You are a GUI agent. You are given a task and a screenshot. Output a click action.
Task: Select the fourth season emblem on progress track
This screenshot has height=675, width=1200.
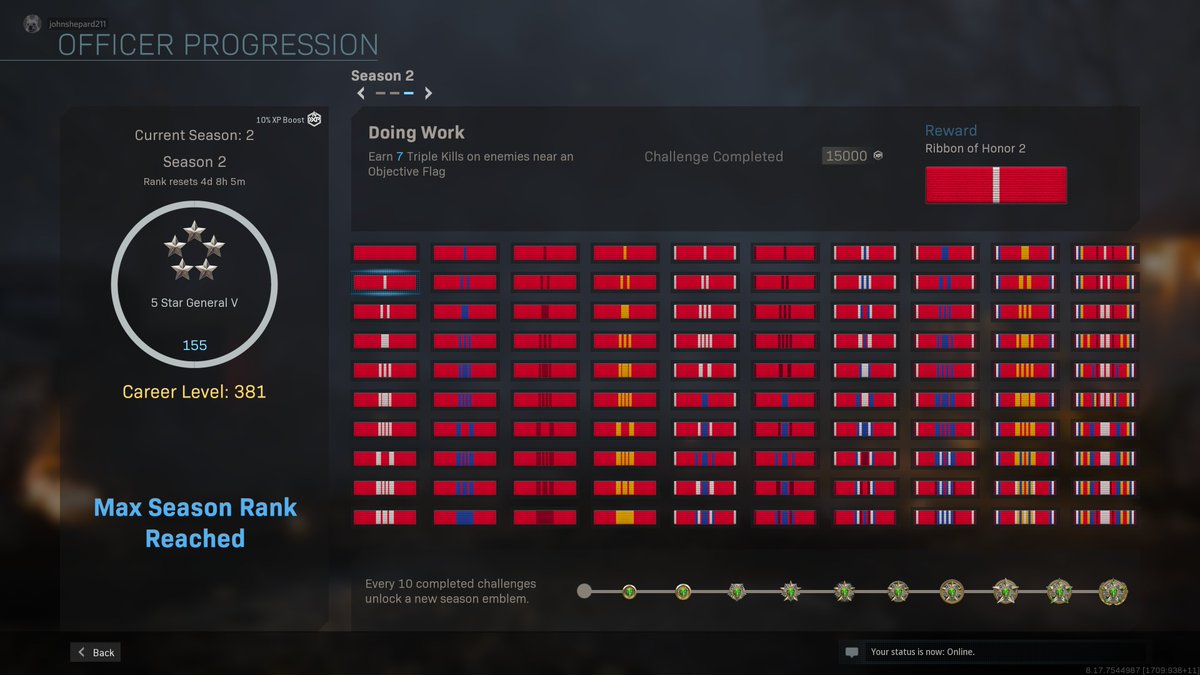(x=791, y=591)
